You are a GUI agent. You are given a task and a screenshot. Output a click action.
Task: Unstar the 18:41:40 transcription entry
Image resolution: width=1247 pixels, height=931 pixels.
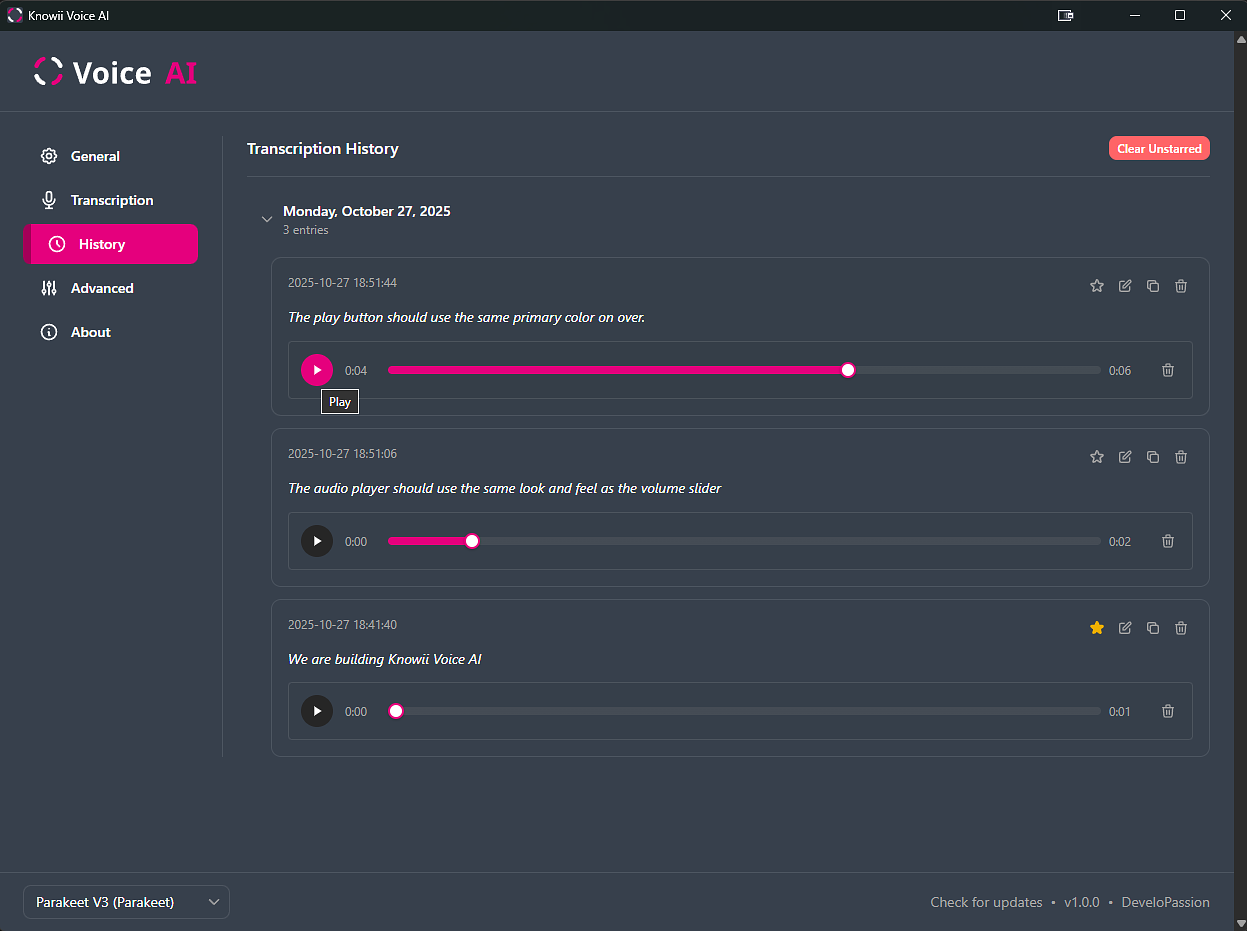coord(1097,628)
